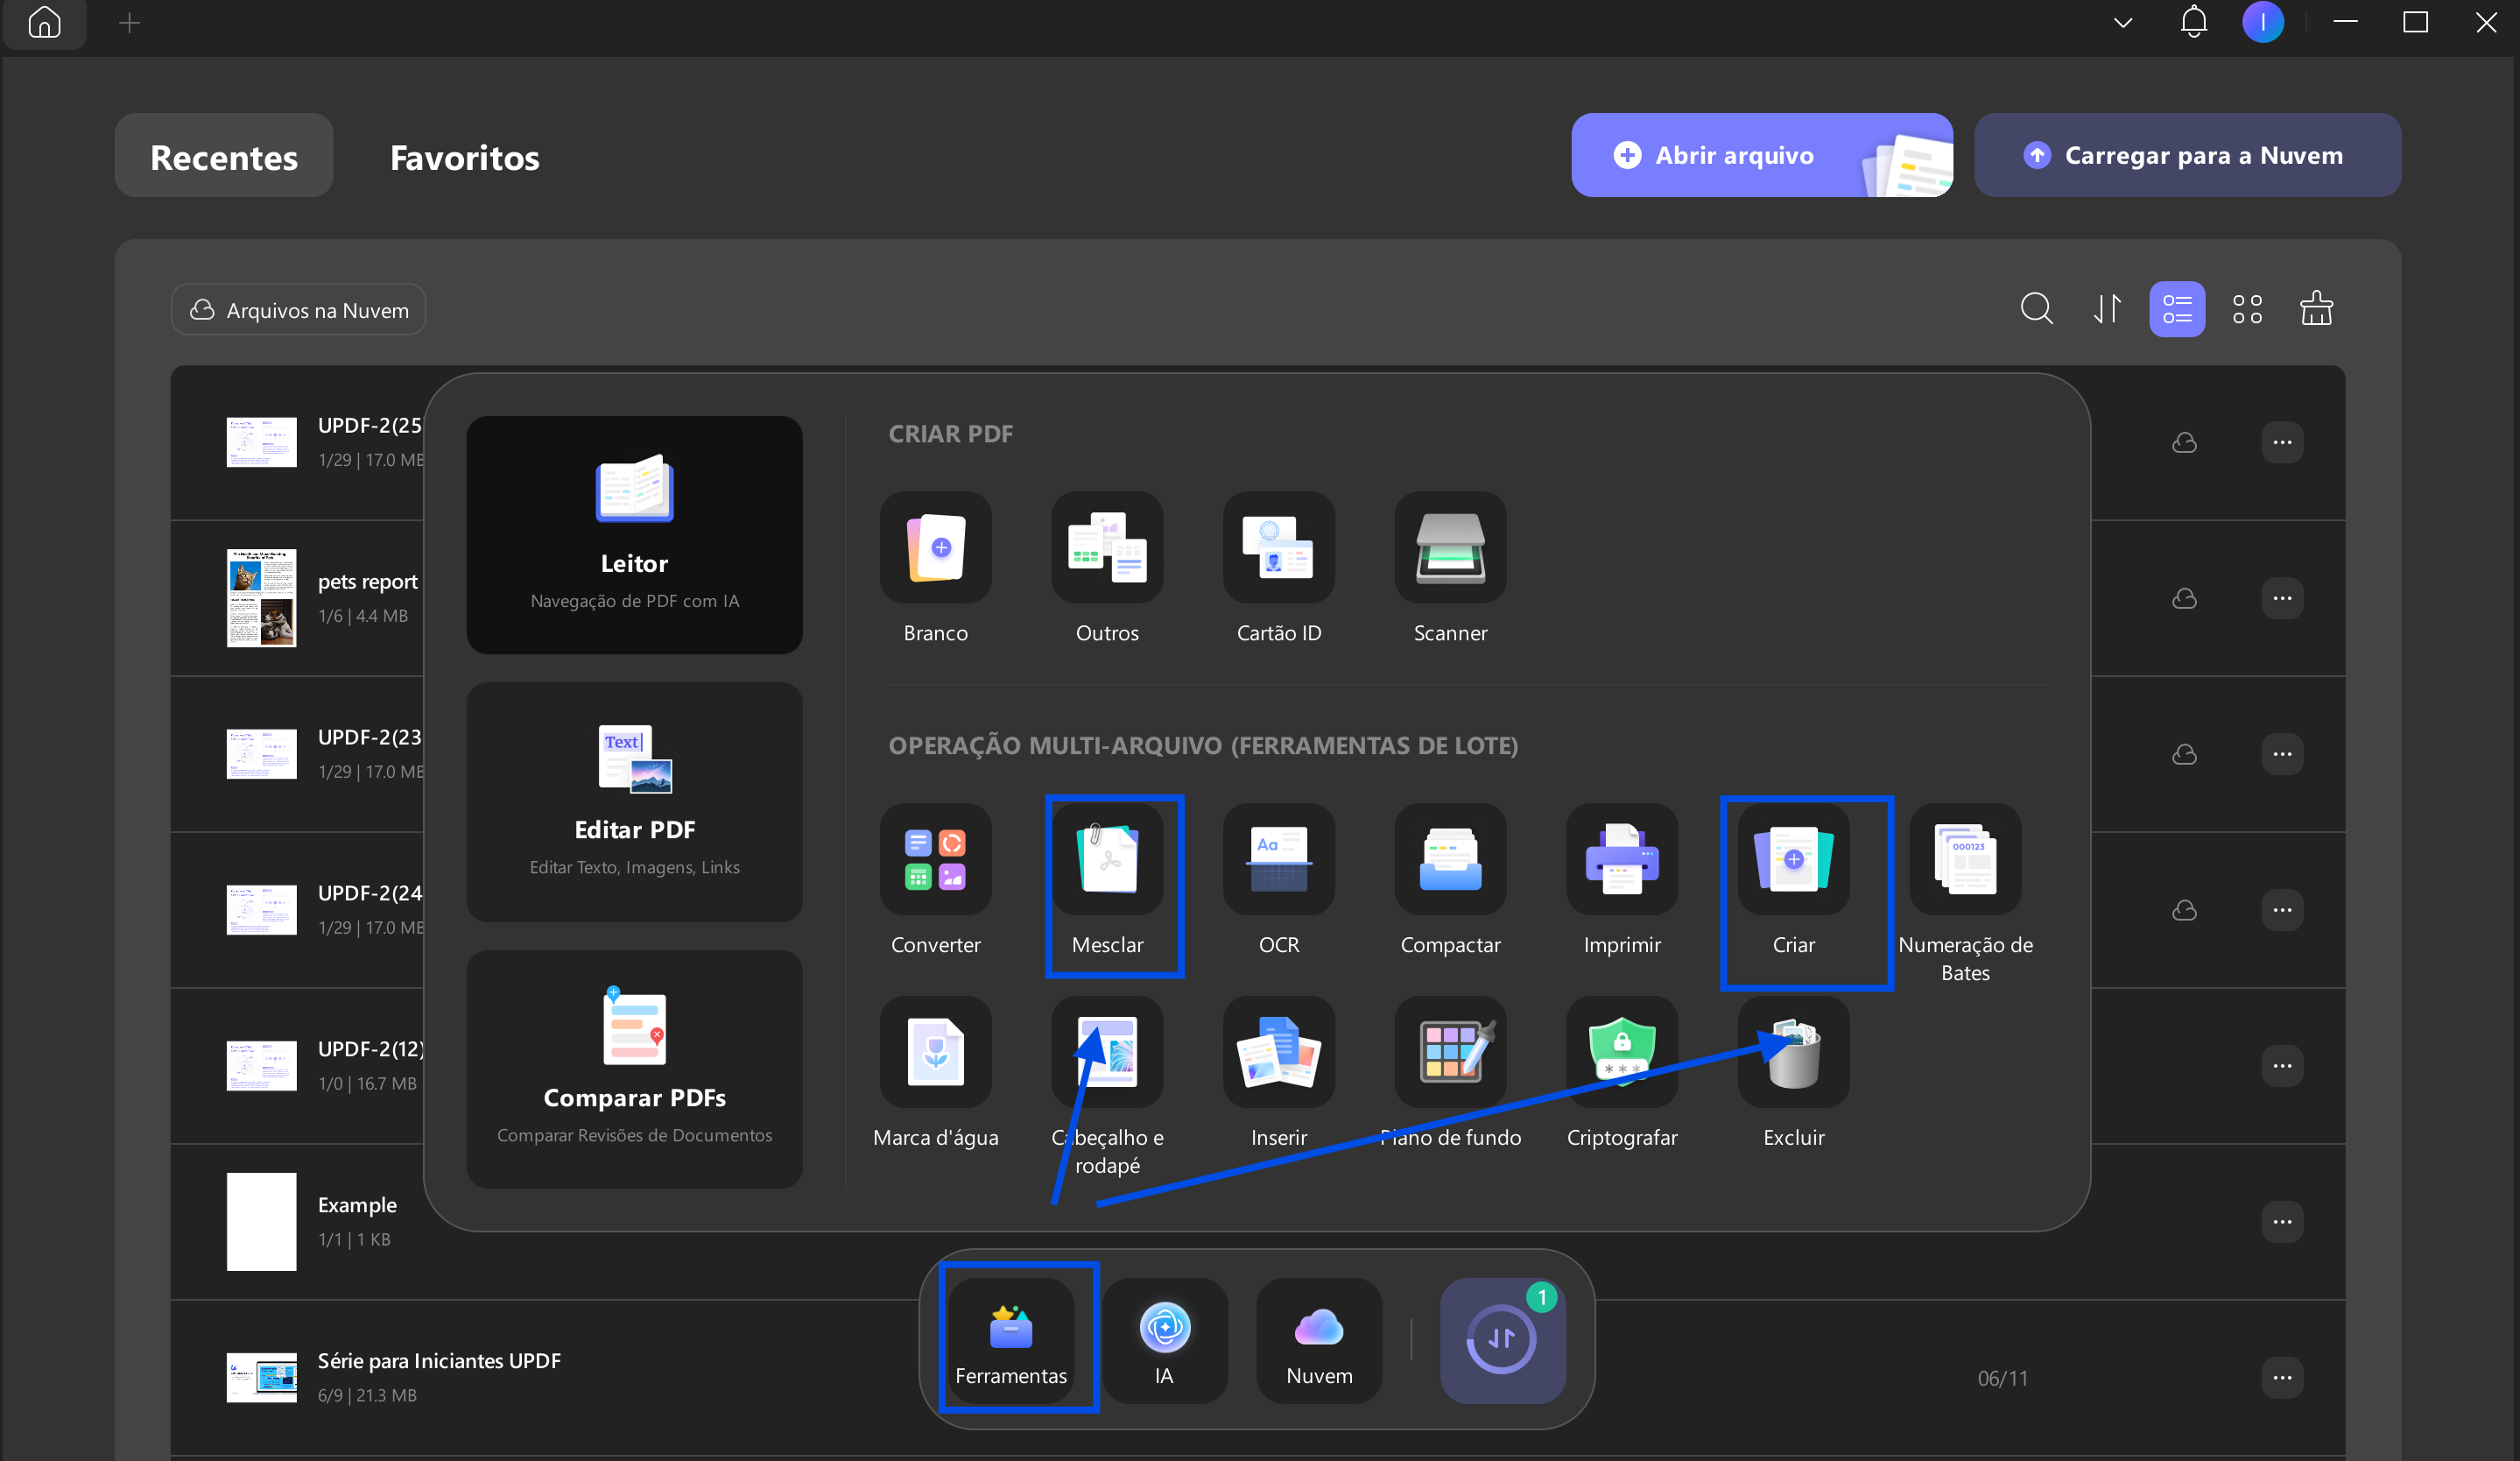Open more options for Example row
The height and width of the screenshot is (1461, 2520).
2282,1222
